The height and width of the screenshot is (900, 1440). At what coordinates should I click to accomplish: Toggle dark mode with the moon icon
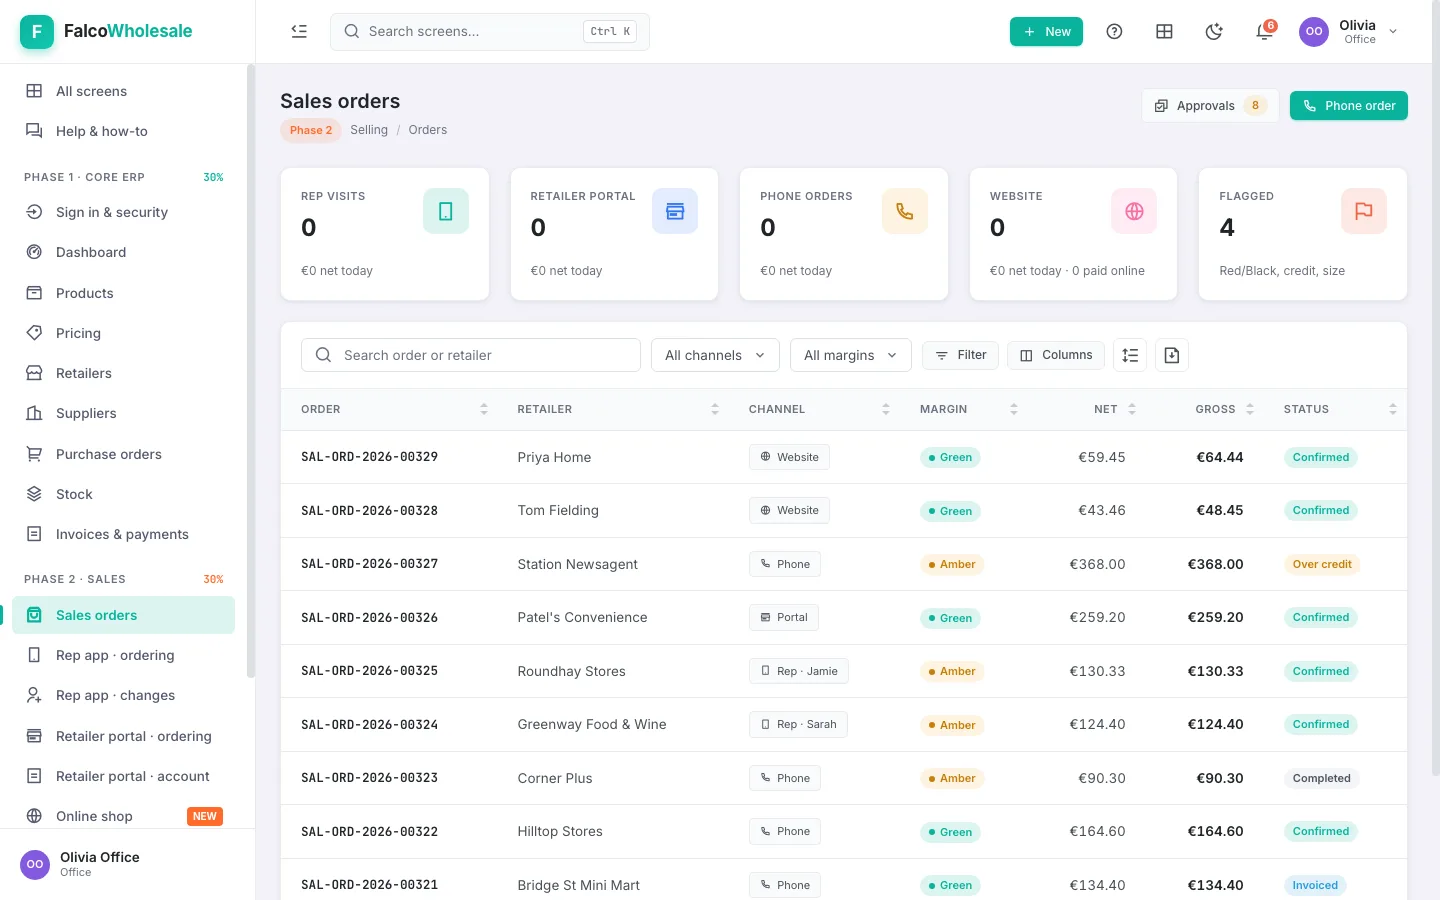click(1214, 32)
